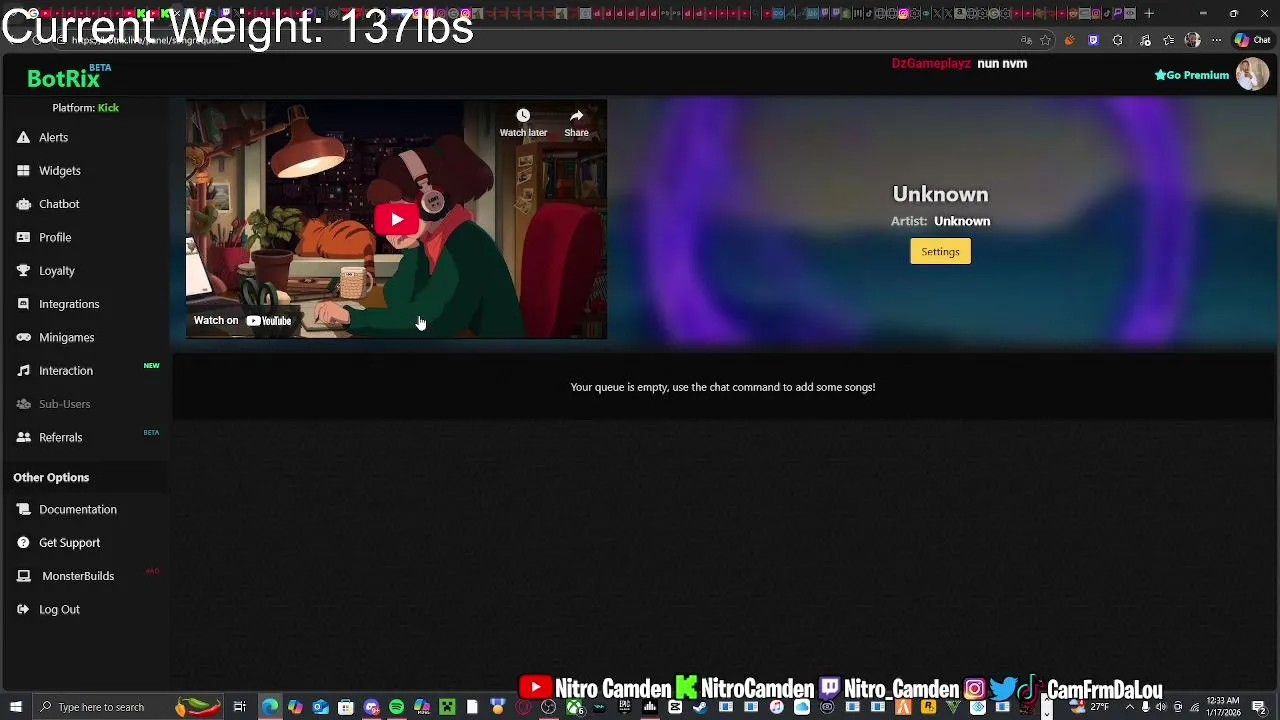Screen dimensions: 1280x720
Task: Click the Chatbot robot icon
Action: (23, 204)
